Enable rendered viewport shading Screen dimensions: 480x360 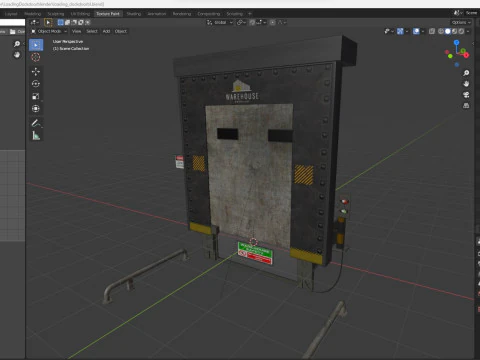[461, 31]
